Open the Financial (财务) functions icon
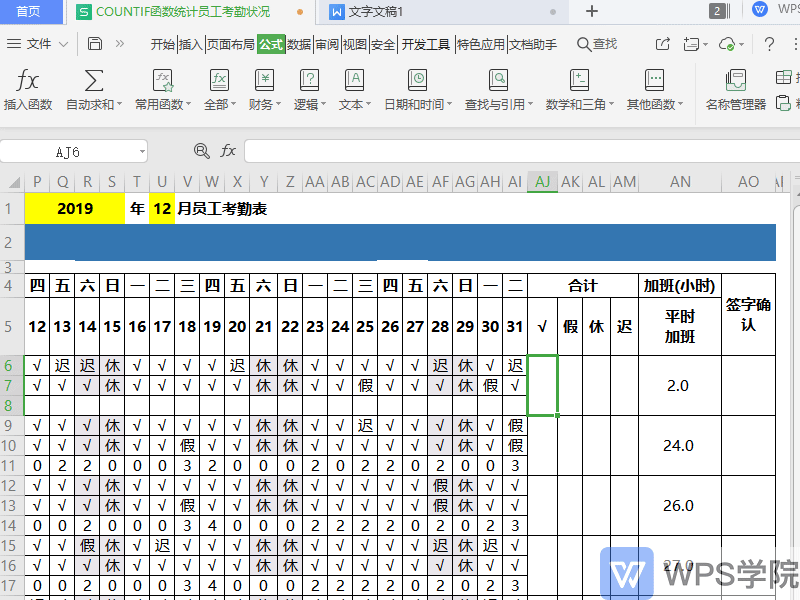800x600 pixels. (264, 81)
